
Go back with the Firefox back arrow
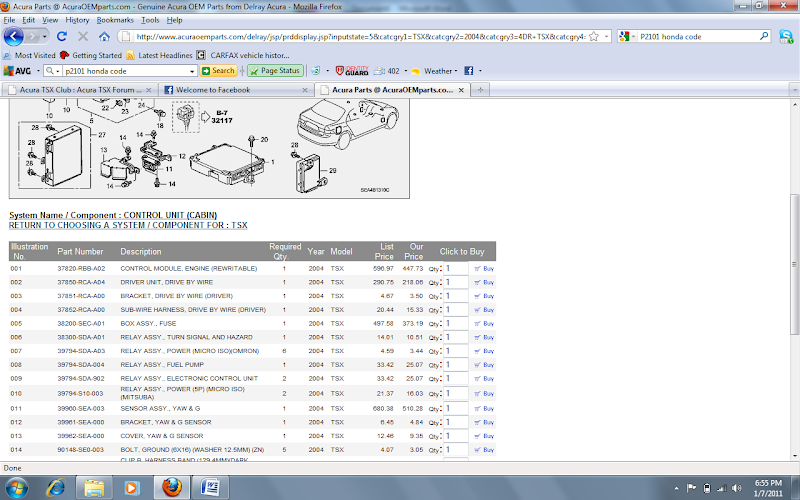click(x=14, y=37)
